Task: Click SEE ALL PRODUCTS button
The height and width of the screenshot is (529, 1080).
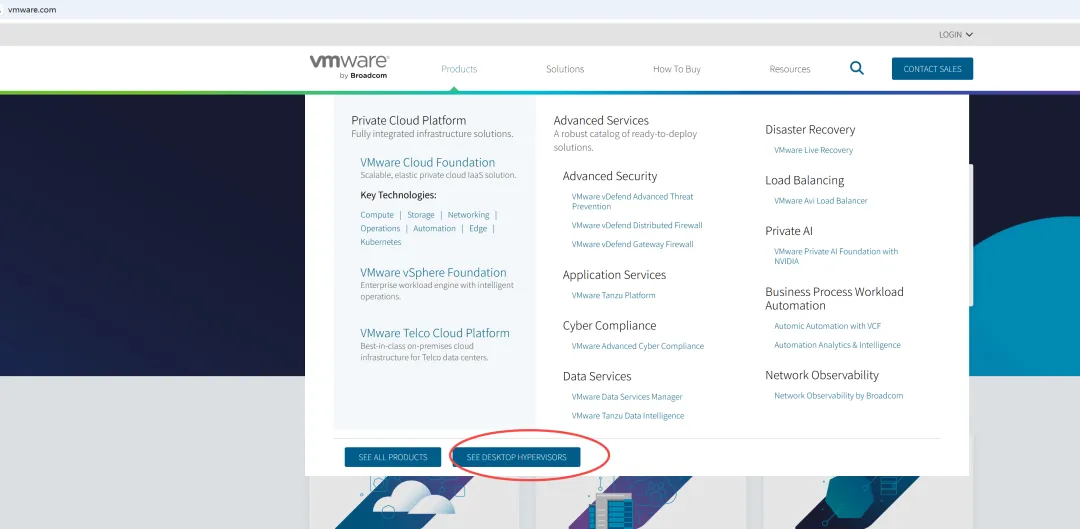Action: pyautogui.click(x=393, y=457)
